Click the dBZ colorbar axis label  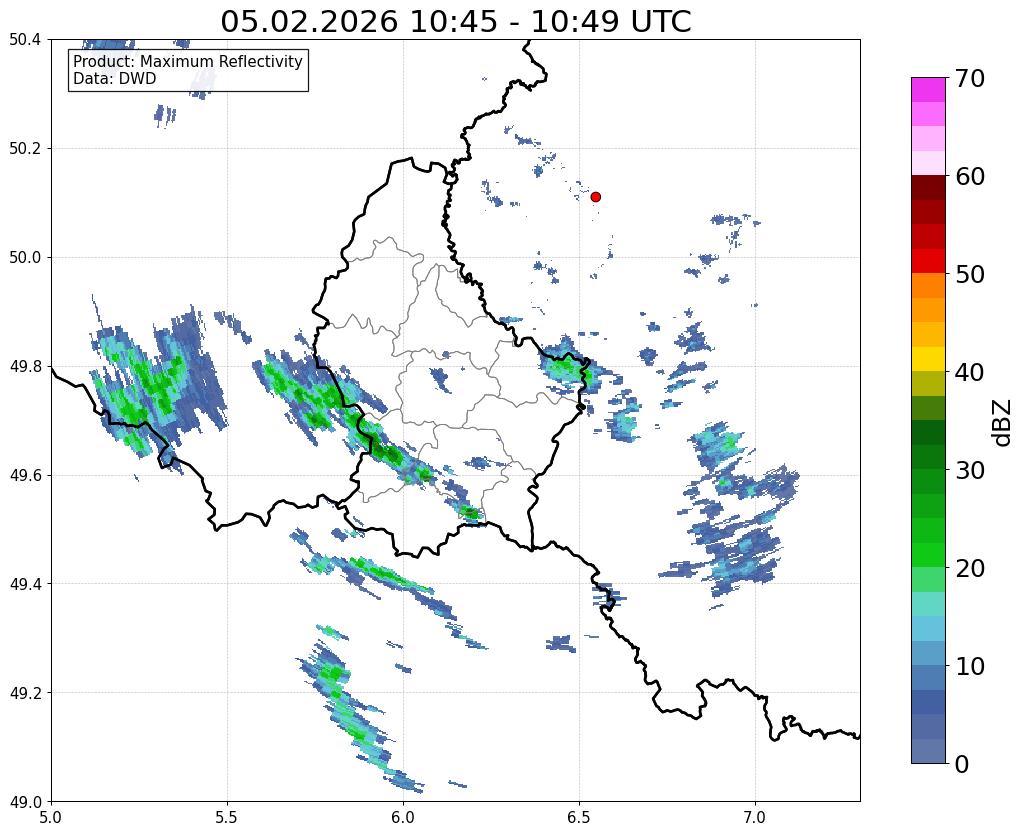pos(1003,423)
